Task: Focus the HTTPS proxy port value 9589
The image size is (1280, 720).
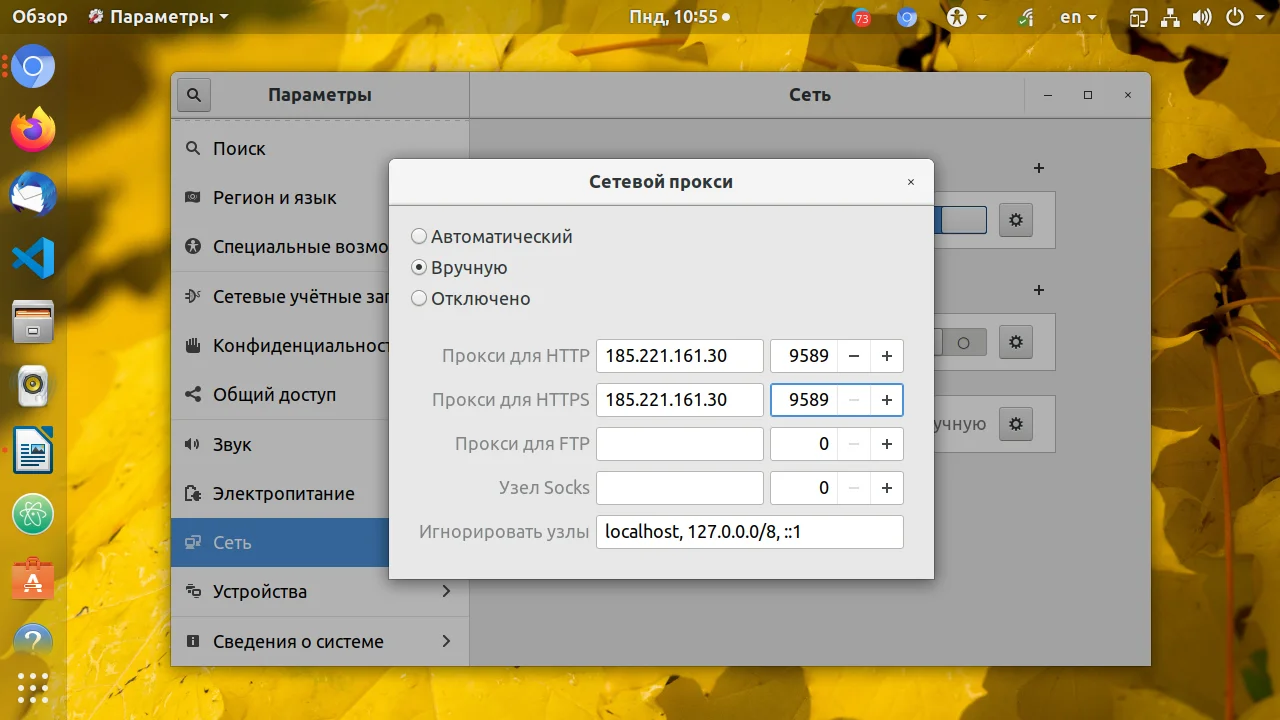Action: click(x=804, y=400)
